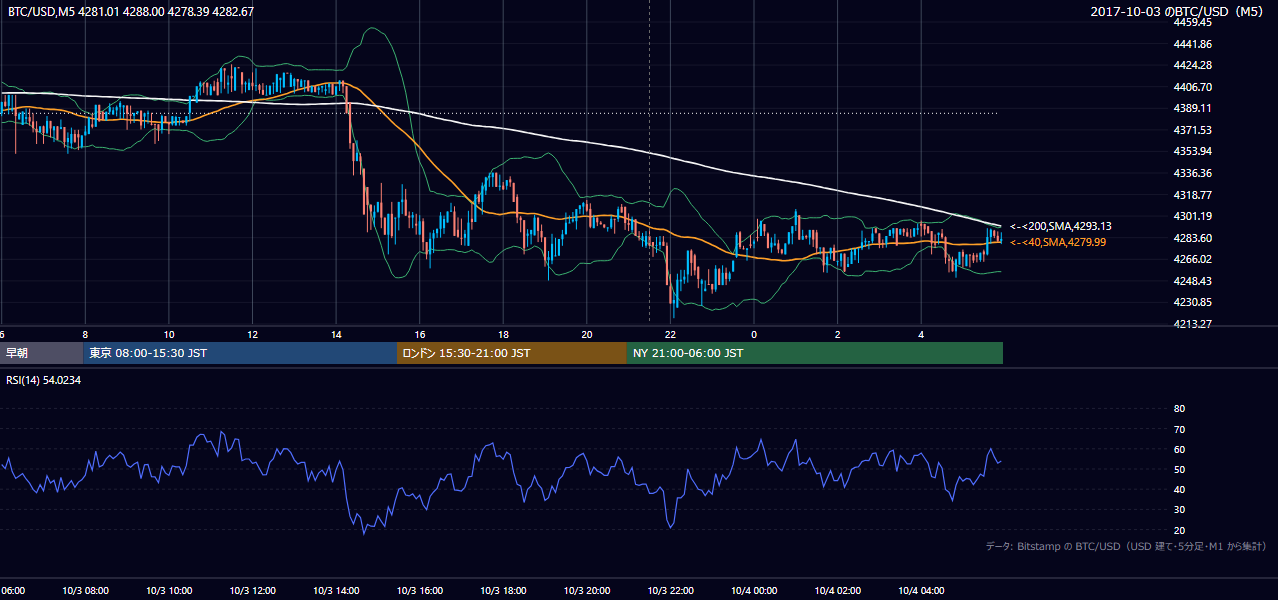Viewport: 1278px width, 600px height.
Task: Click the '10/3 08:00' time label
Action: coord(85,591)
